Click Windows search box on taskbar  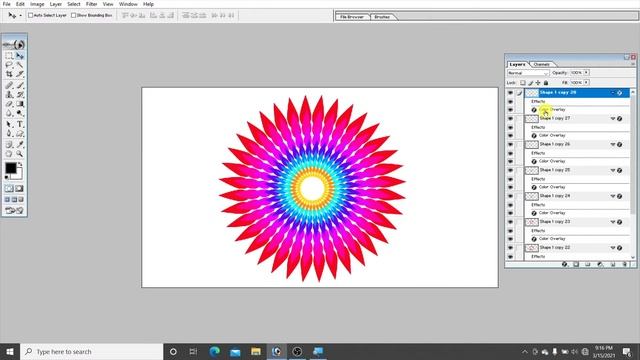point(91,351)
